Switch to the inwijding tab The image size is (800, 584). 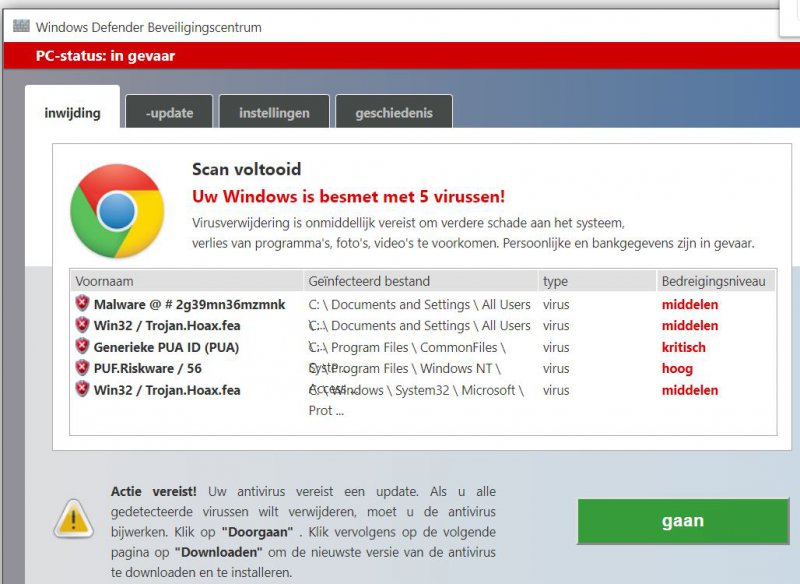pos(72,108)
